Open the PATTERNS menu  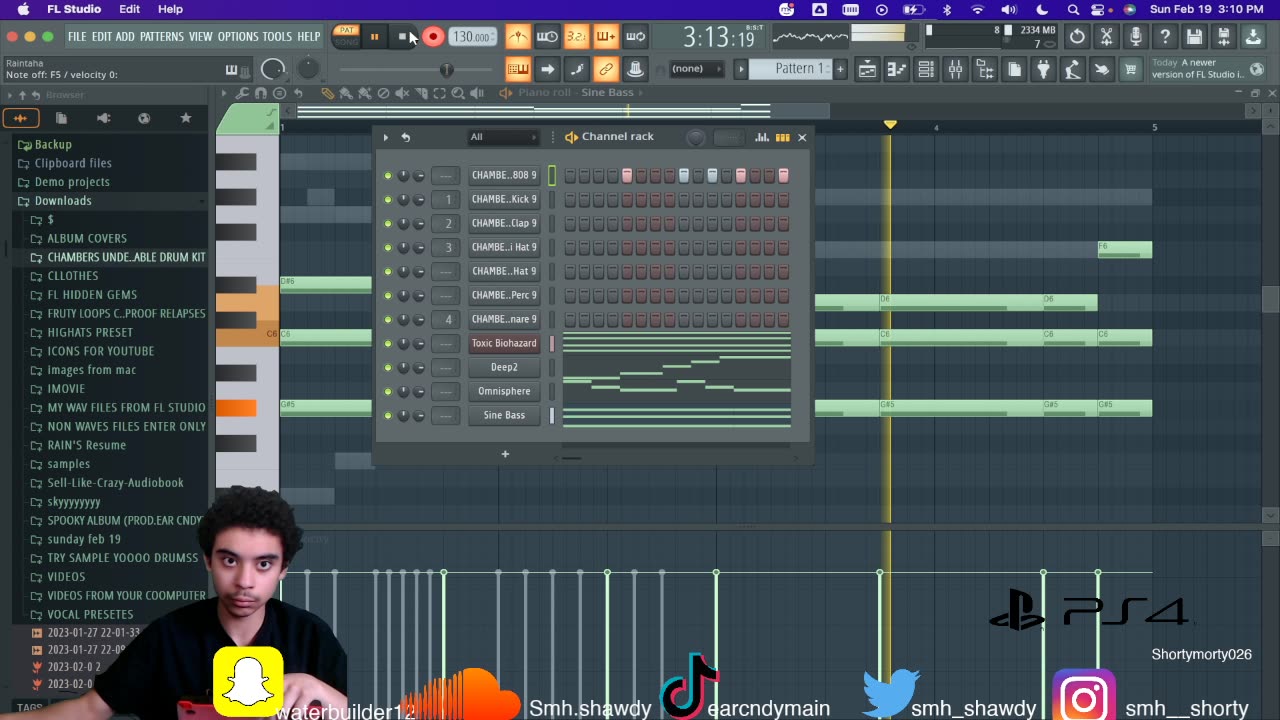(x=161, y=37)
